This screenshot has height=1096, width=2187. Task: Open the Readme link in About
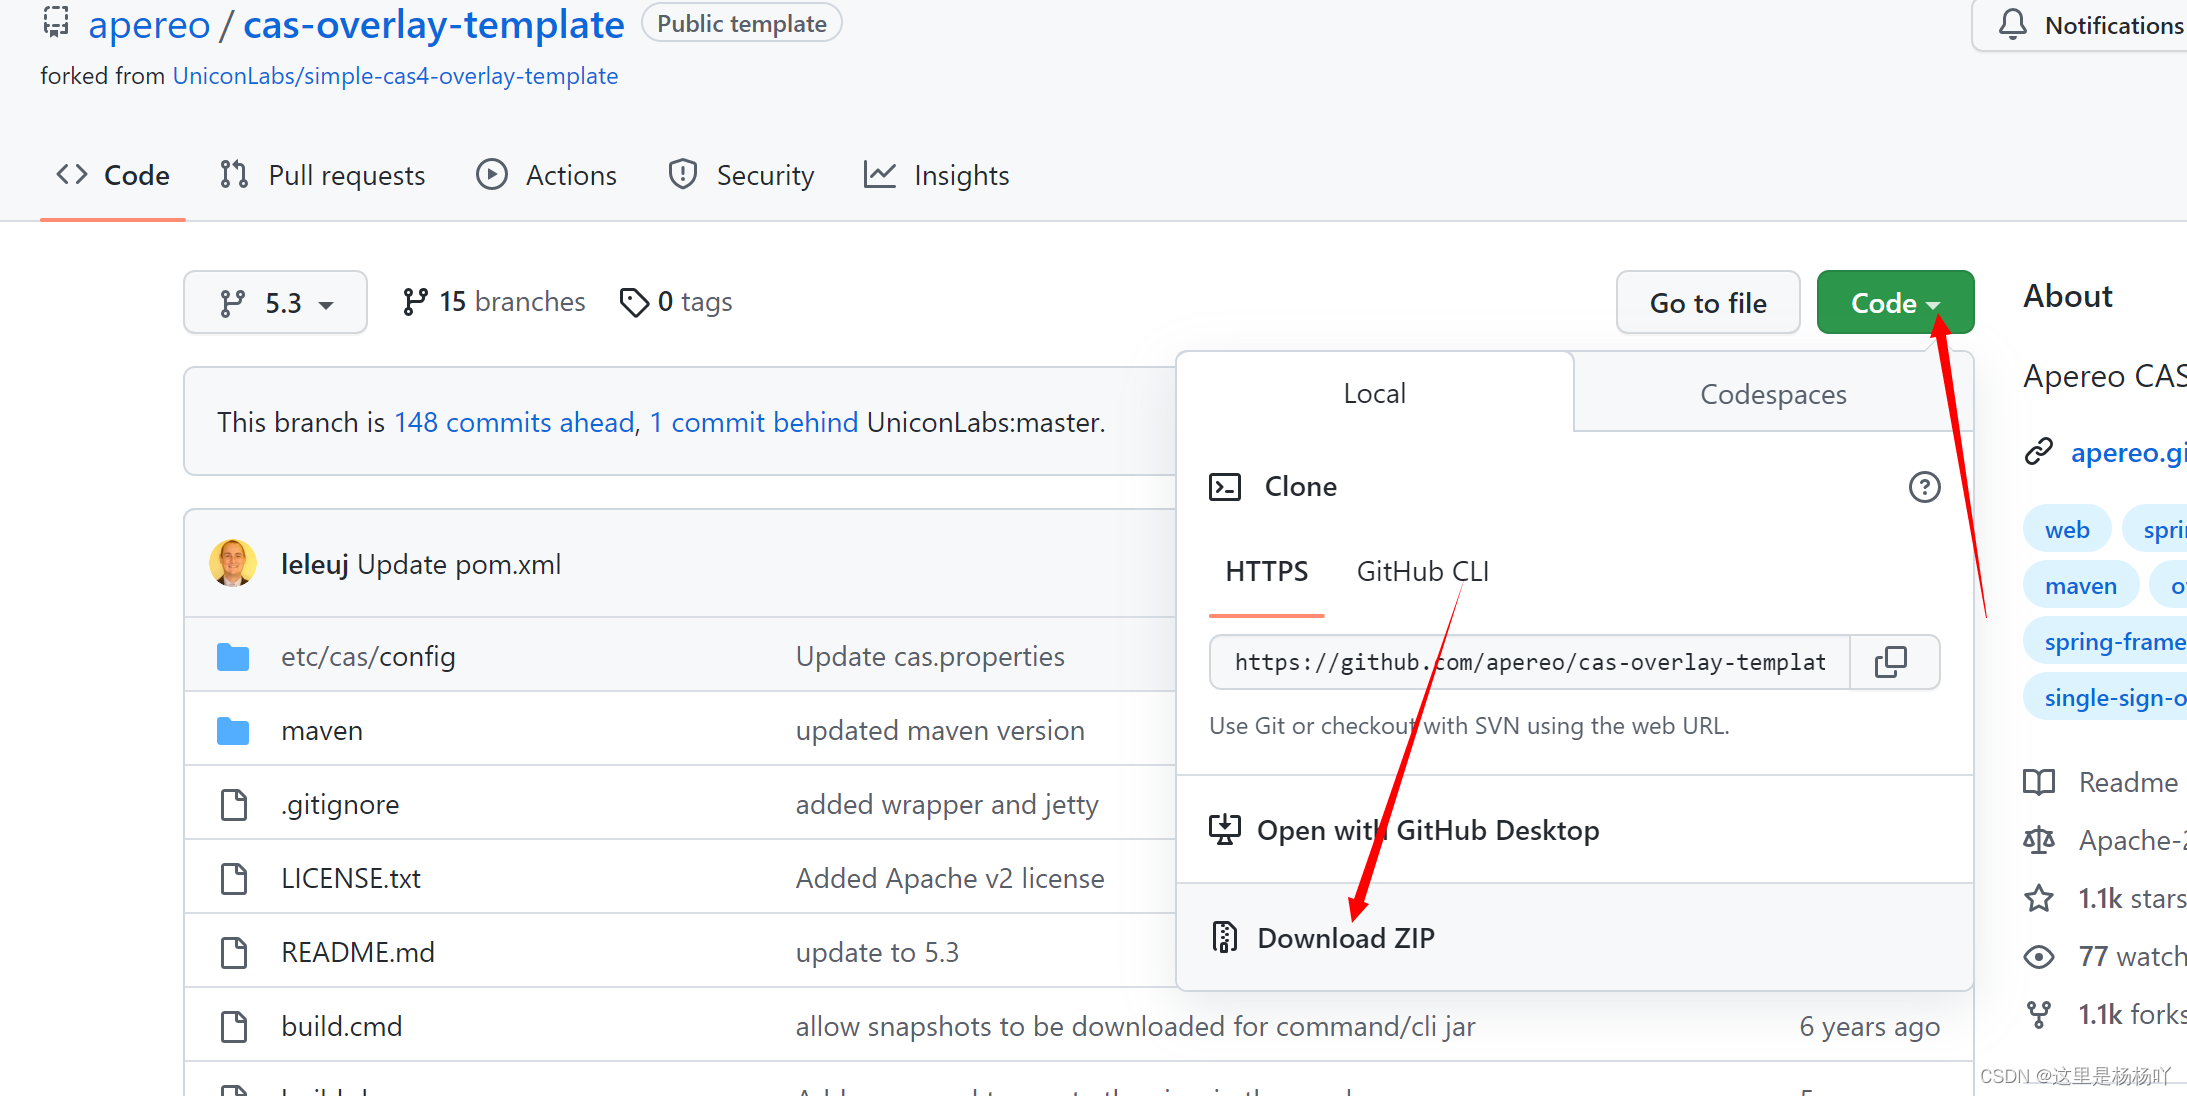(2100, 782)
